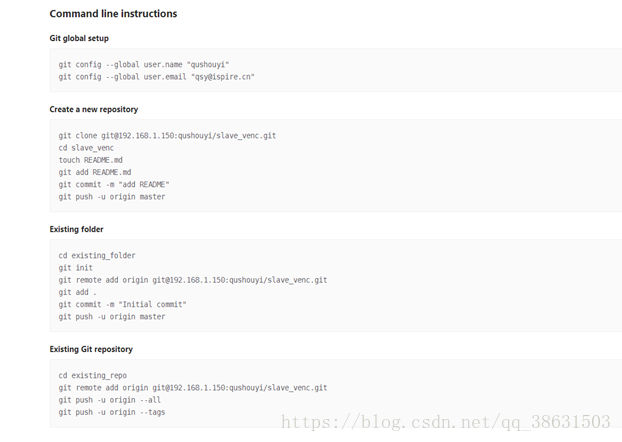Click the "Command line instructions" heading
The image size is (622, 442).
[113, 14]
